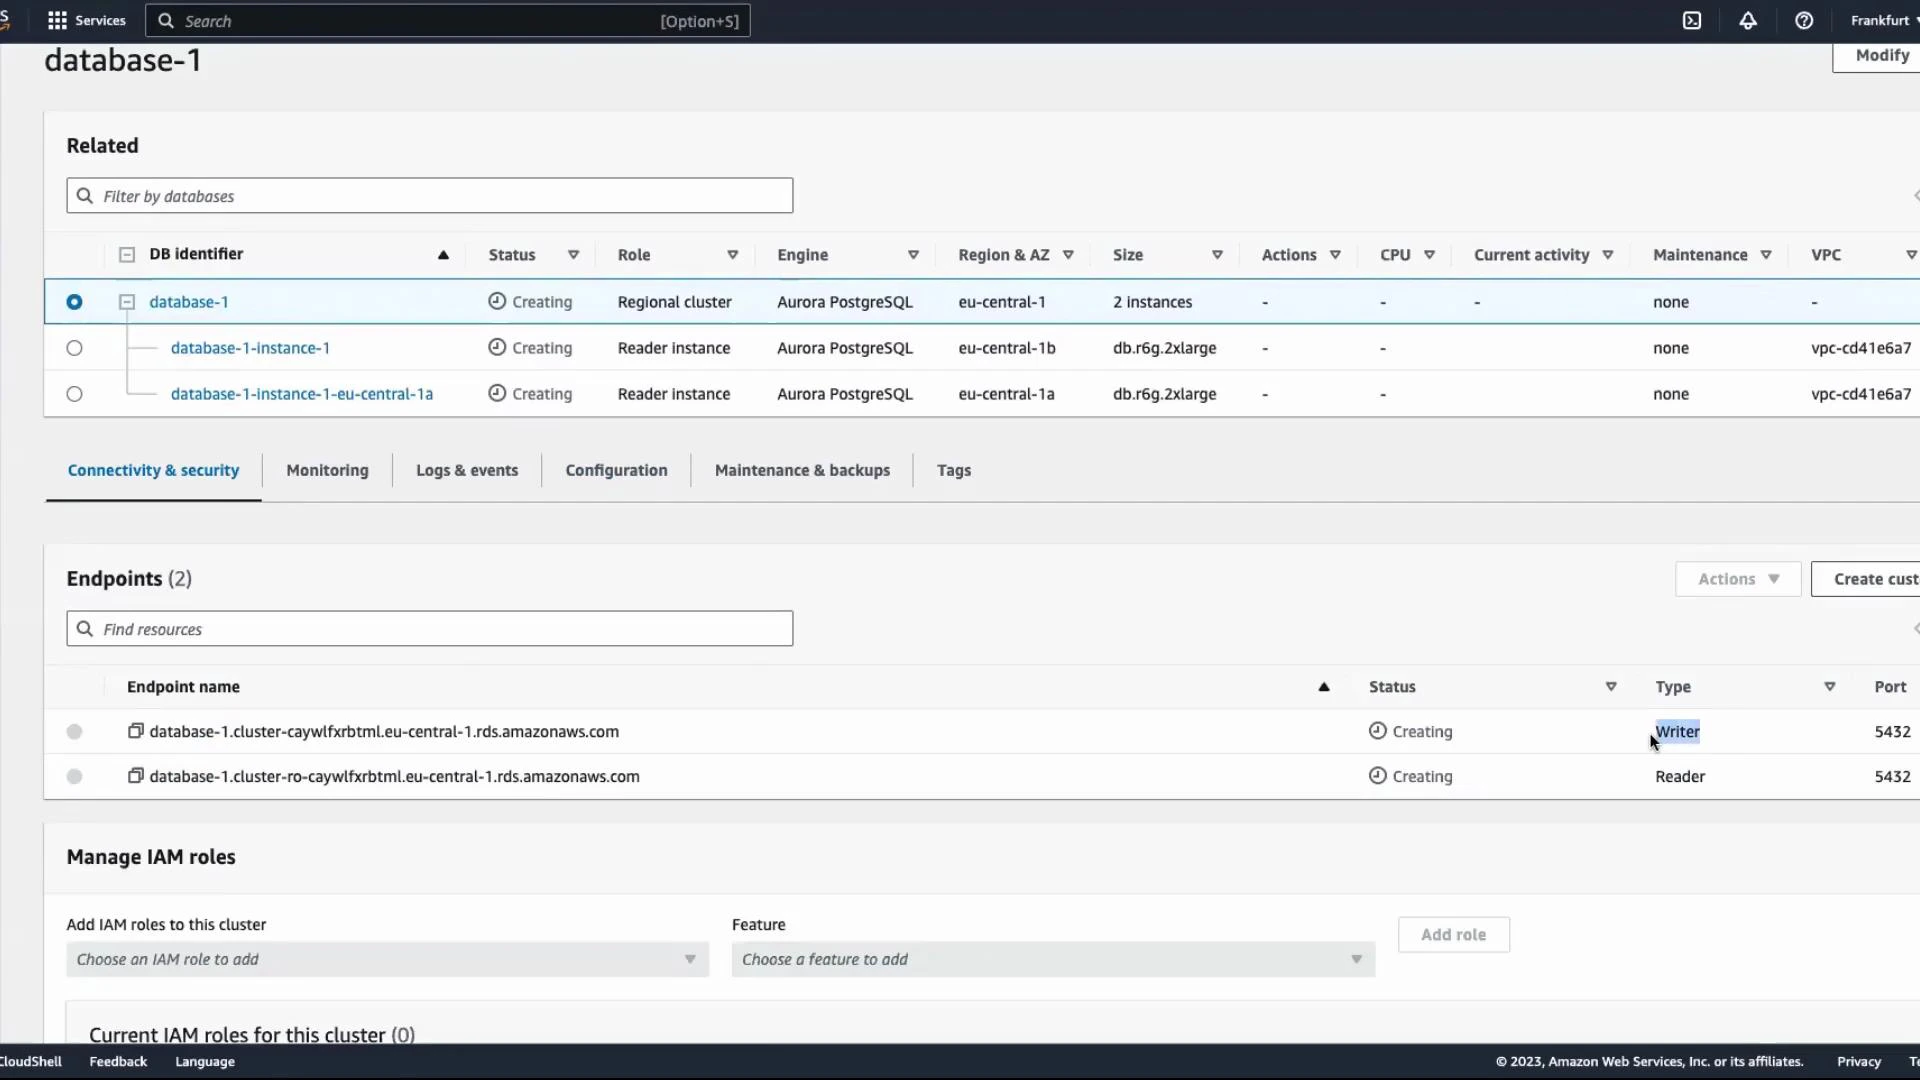Open the help question-mark icon
This screenshot has width=1920, height=1080.
[1804, 20]
